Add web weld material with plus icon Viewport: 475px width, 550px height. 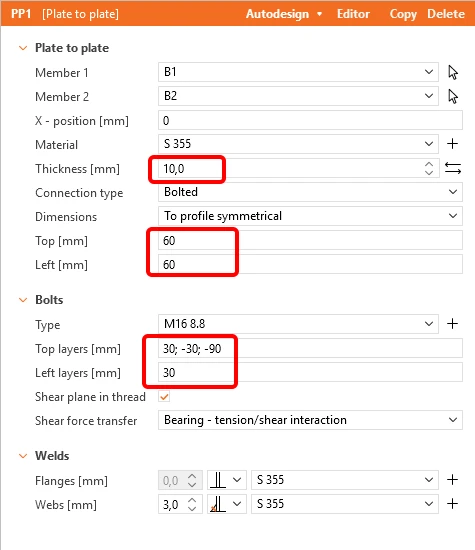(x=453, y=504)
